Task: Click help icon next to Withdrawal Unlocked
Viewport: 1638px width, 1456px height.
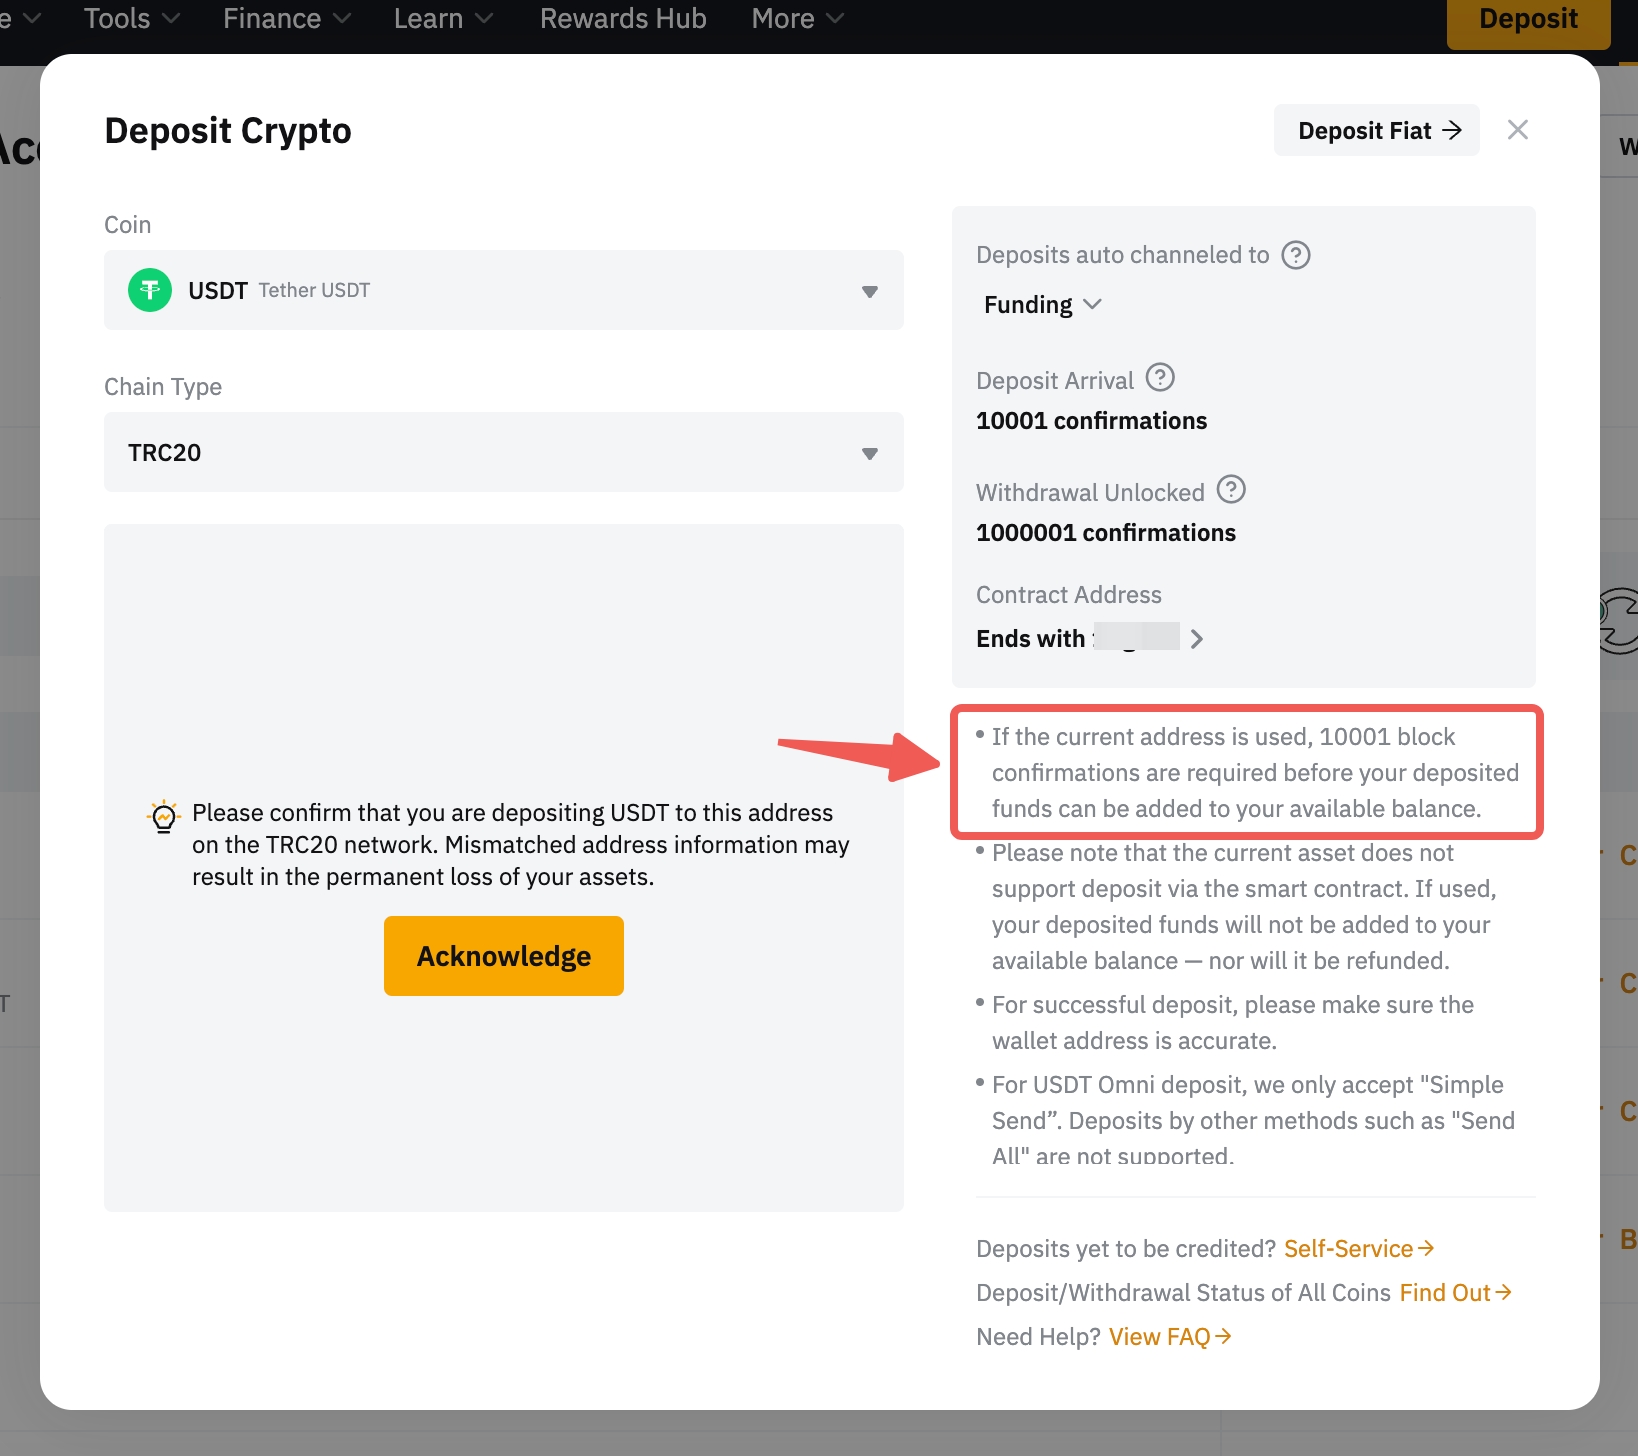Action: pyautogui.click(x=1231, y=490)
